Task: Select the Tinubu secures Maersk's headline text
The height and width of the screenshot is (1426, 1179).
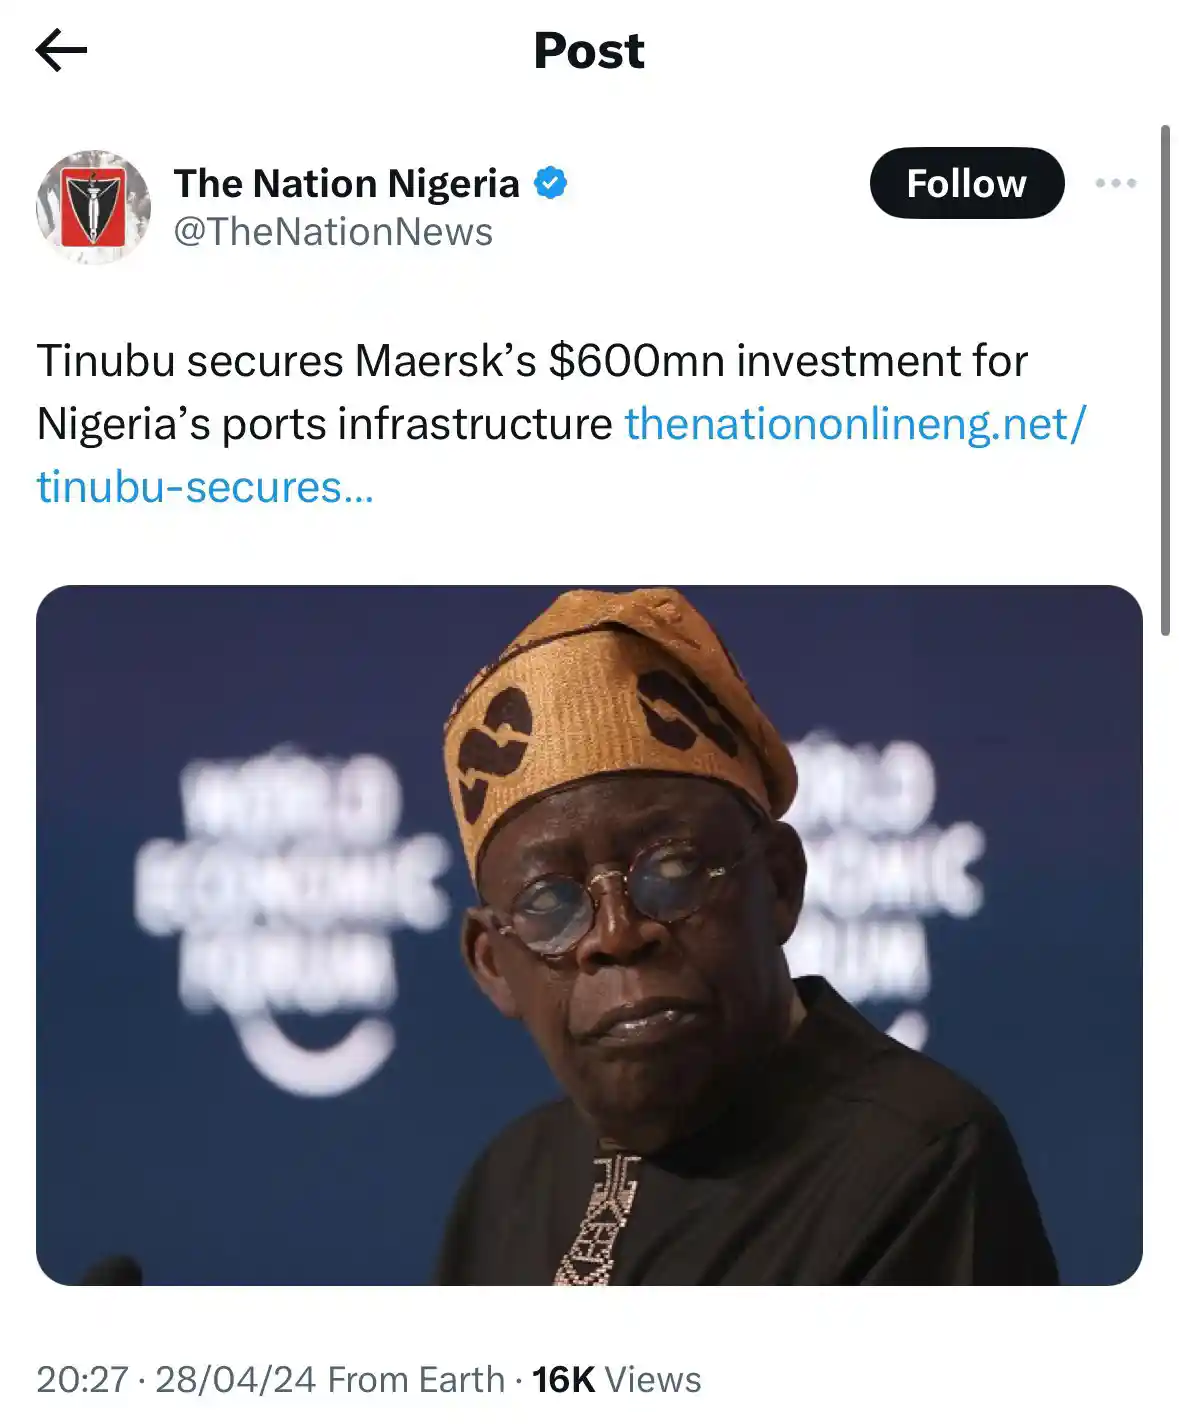Action: tap(532, 361)
